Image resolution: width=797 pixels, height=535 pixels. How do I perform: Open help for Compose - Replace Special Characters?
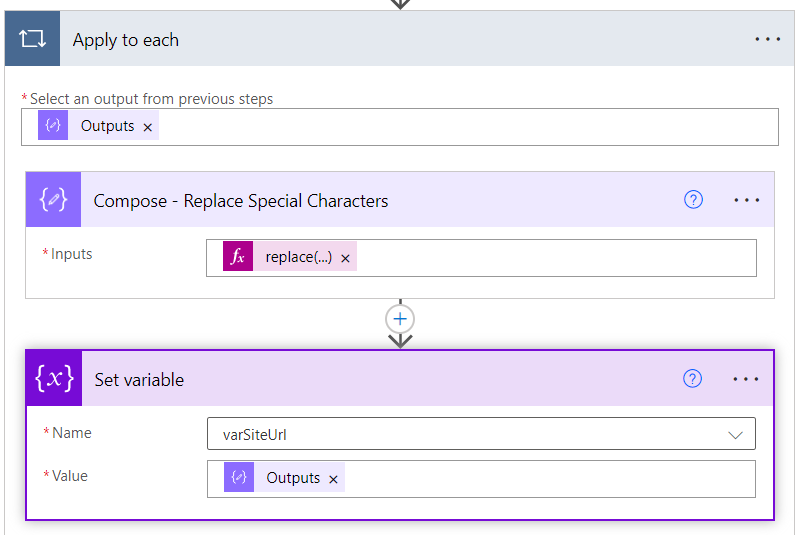(x=693, y=200)
